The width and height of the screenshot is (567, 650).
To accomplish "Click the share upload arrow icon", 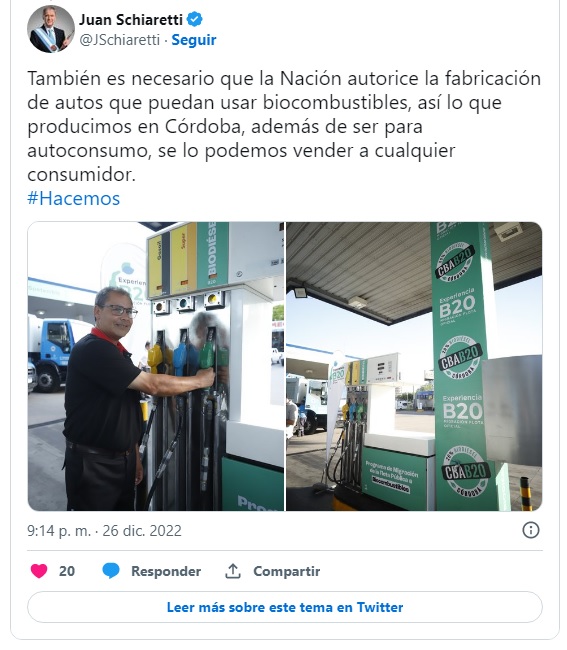I will 233,571.
